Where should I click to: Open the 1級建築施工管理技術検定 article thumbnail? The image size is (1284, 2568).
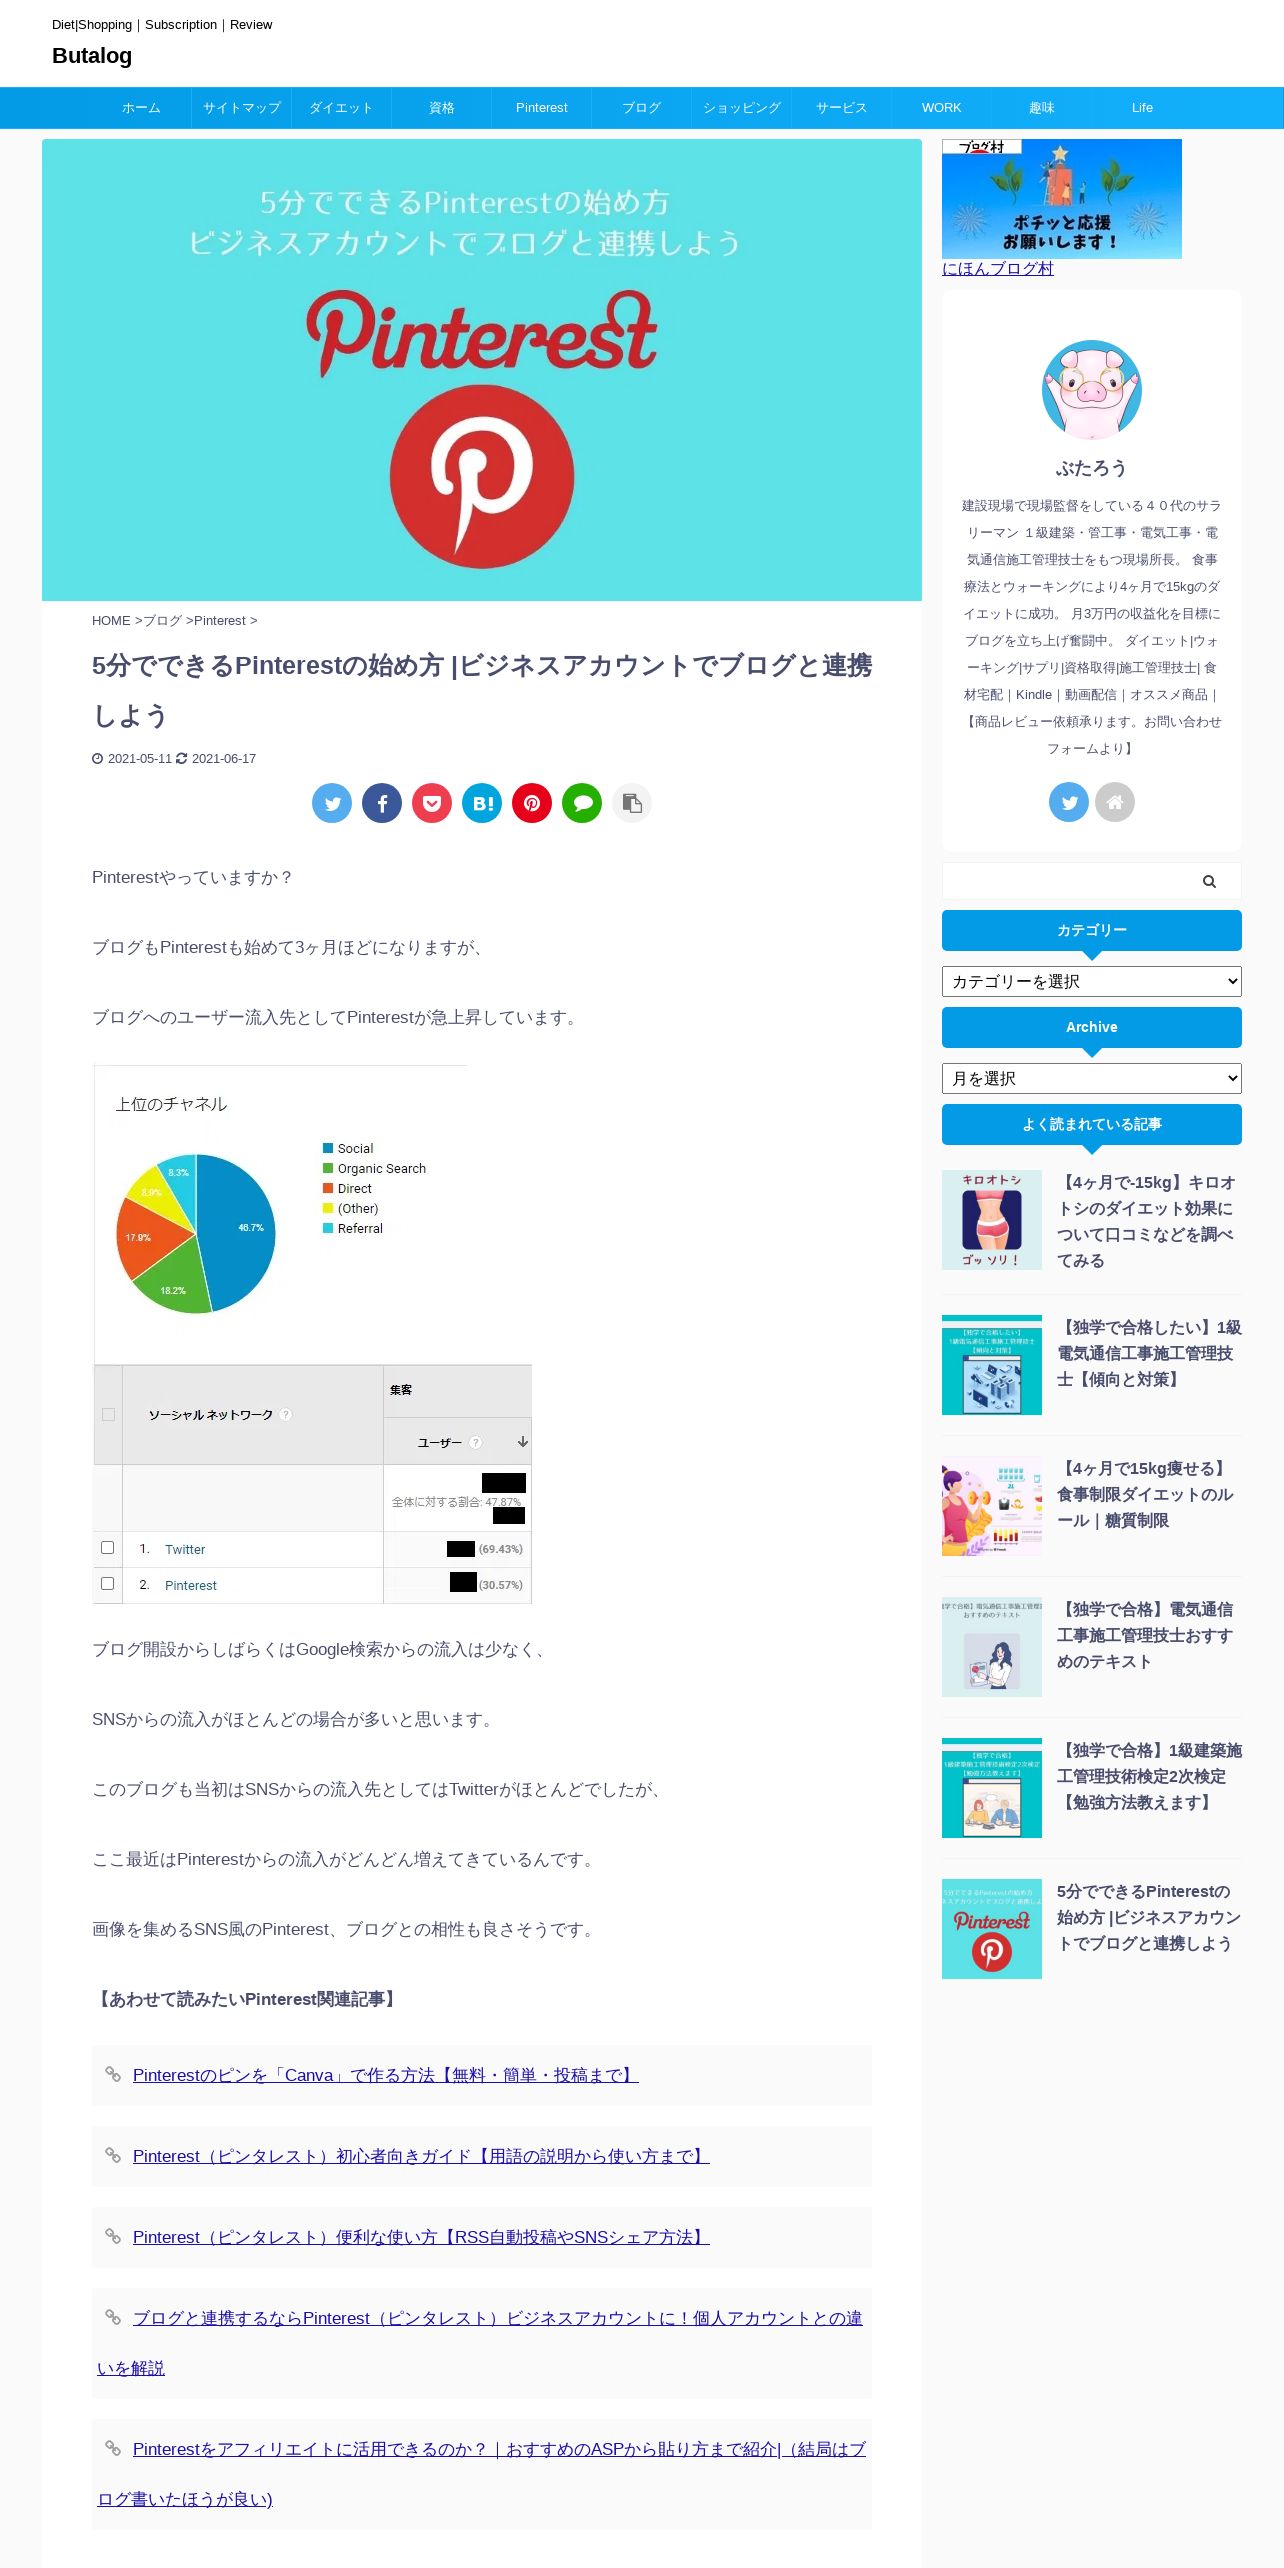pyautogui.click(x=992, y=1788)
